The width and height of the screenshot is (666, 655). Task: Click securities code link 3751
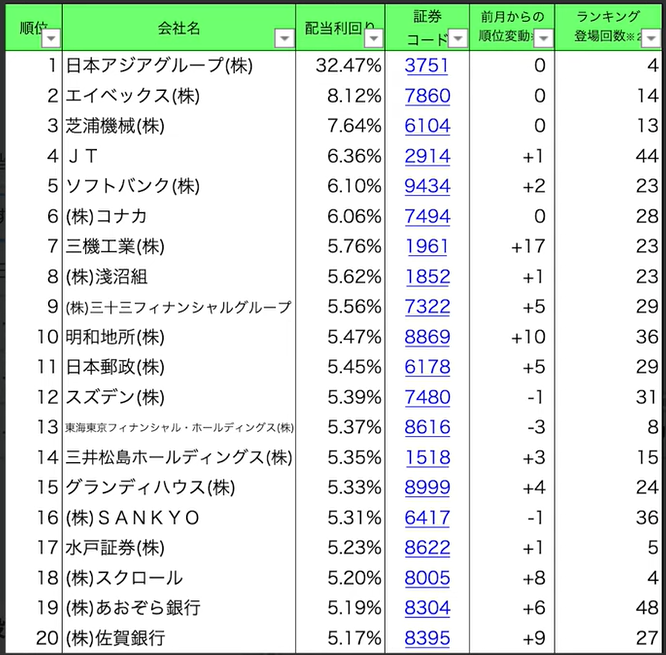pos(427,66)
